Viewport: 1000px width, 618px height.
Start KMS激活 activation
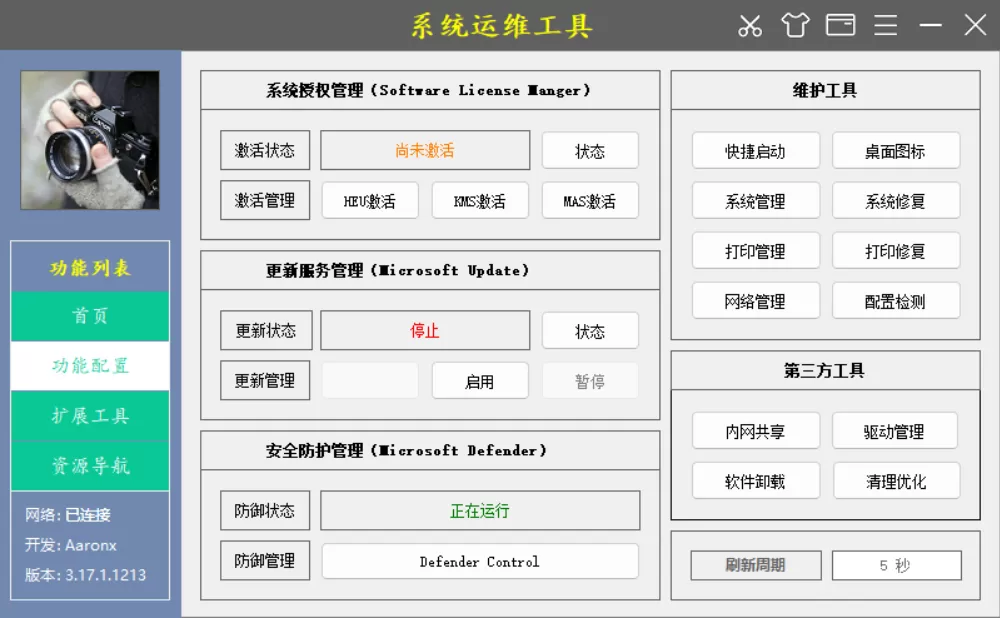[x=480, y=200]
